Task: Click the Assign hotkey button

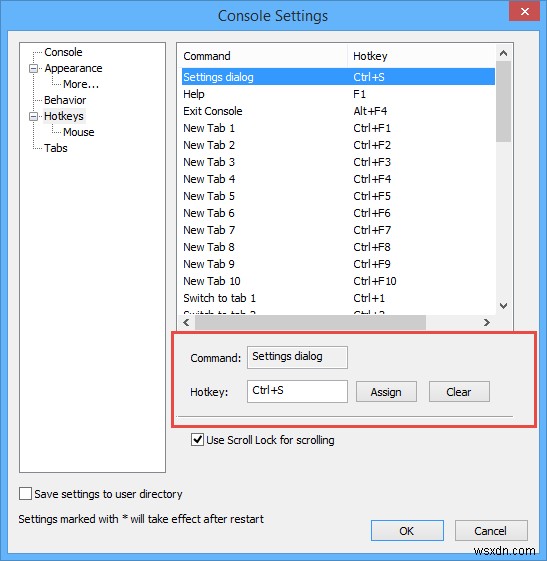Action: (x=386, y=392)
